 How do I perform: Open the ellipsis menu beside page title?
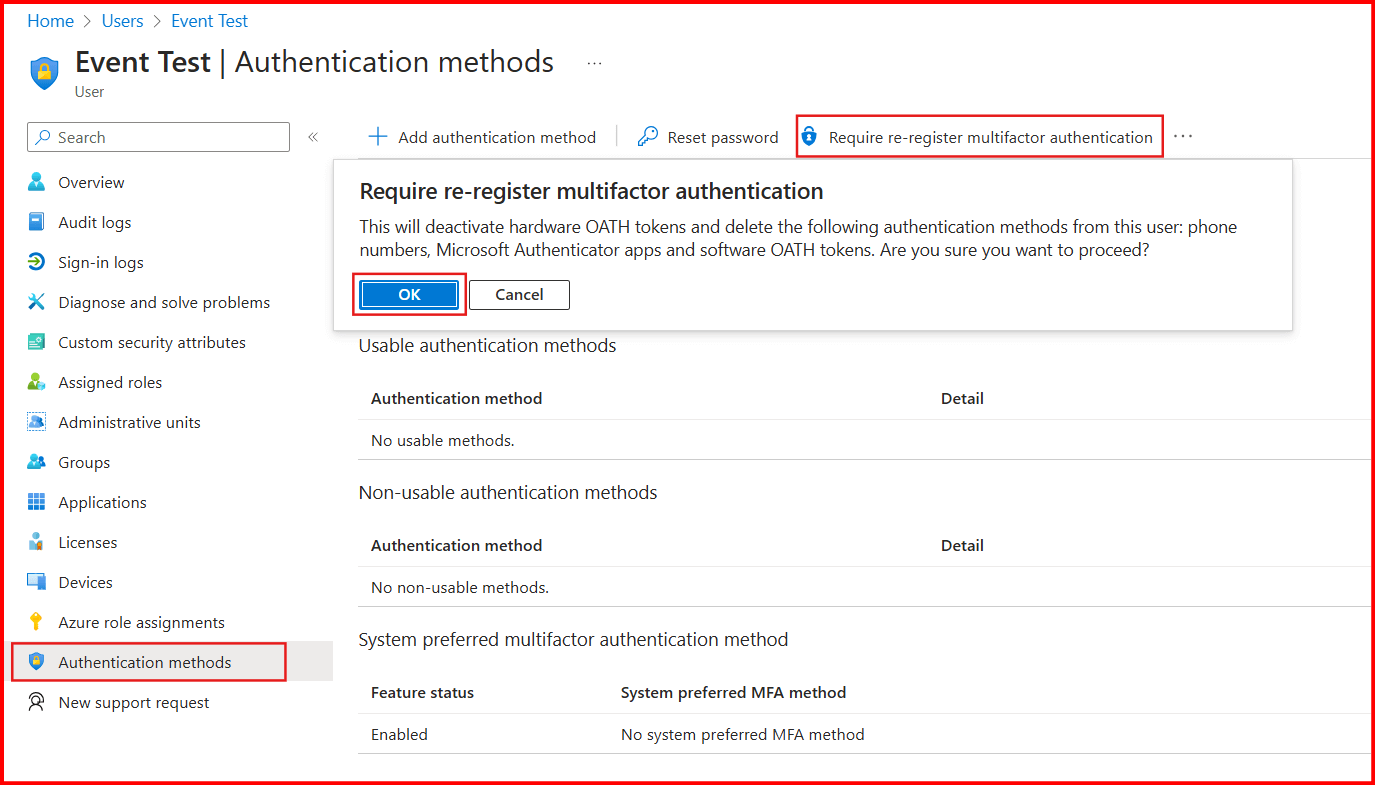click(595, 63)
